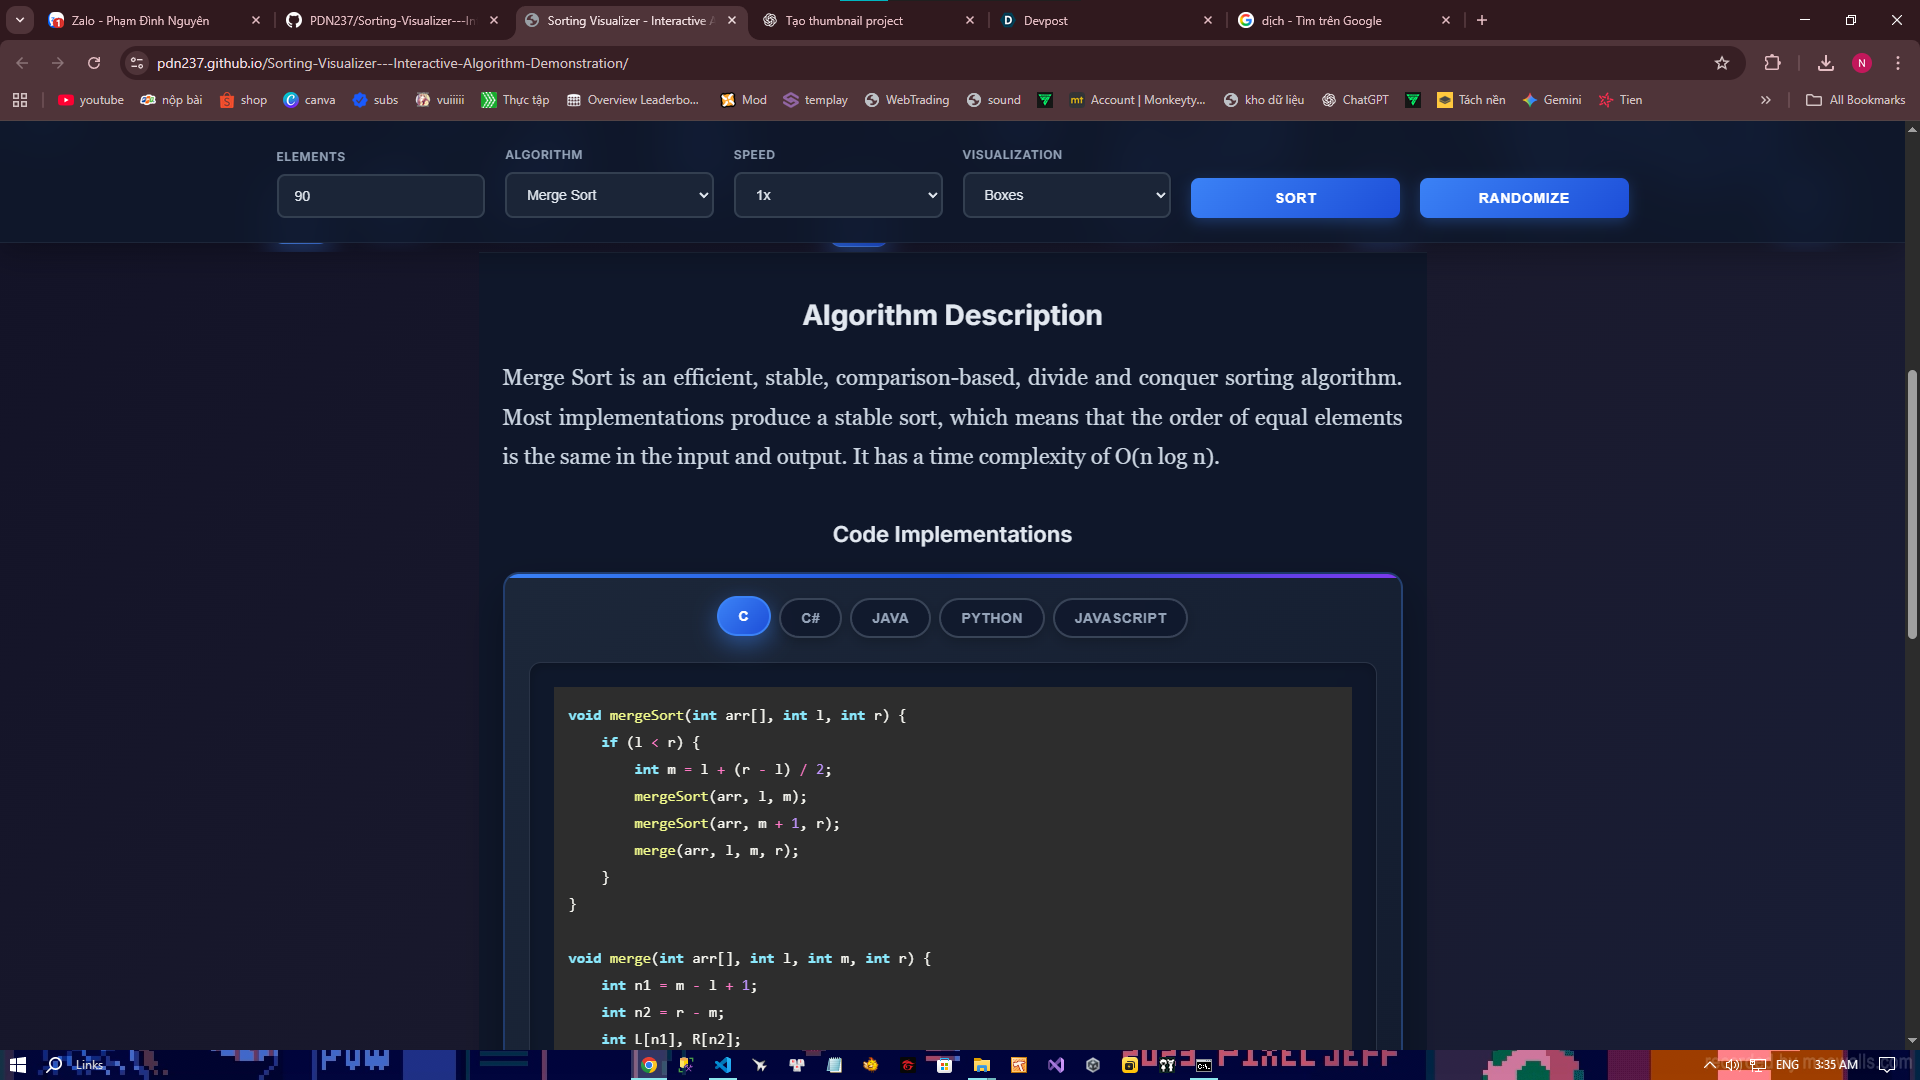The width and height of the screenshot is (1920, 1080).
Task: Click the browser reload icon
Action: [94, 63]
